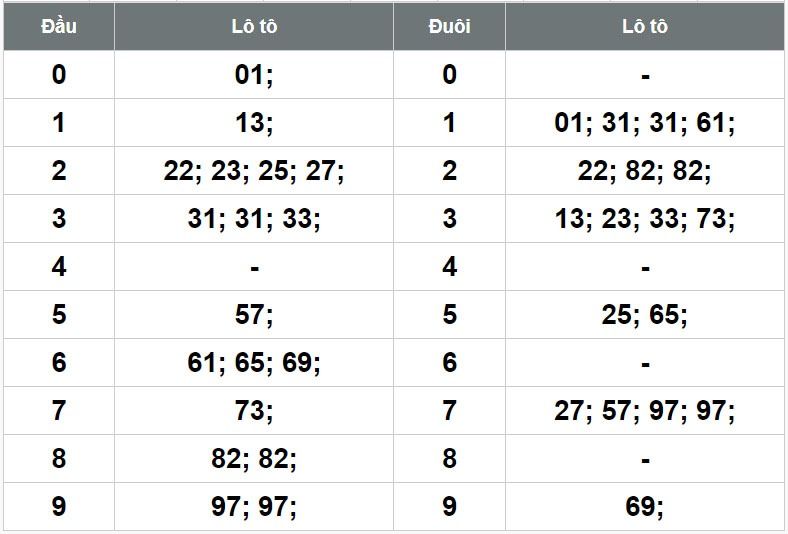Select the "97; 97;" cell
Image resolution: width=788 pixels, height=534 pixels.
point(254,507)
